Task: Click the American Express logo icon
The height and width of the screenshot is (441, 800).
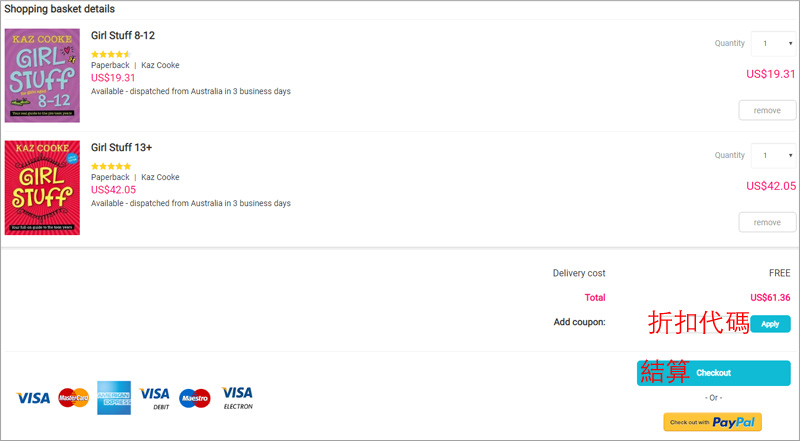Action: pyautogui.click(x=114, y=398)
